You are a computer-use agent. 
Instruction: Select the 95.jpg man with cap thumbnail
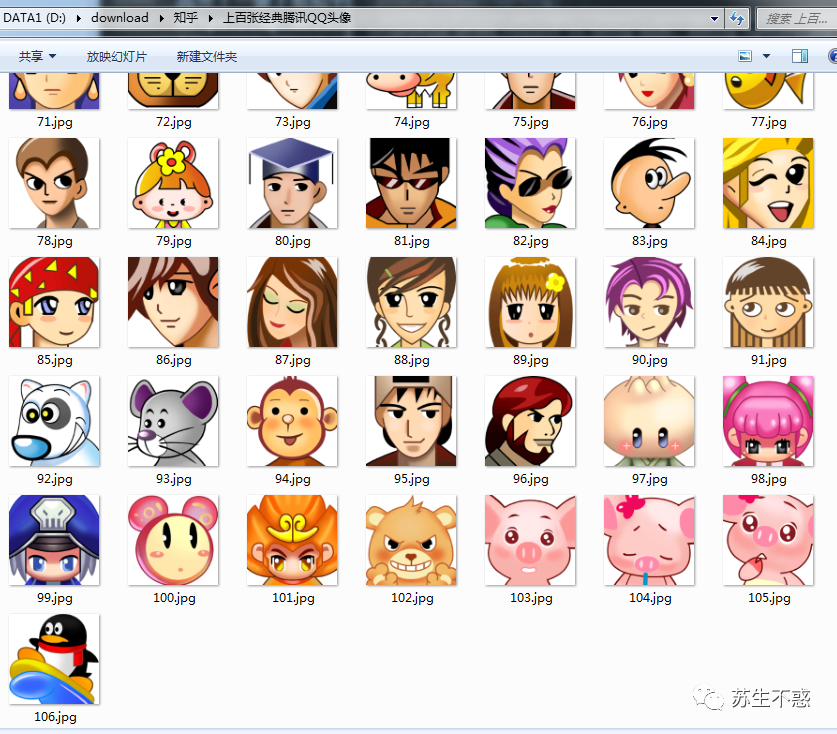(412, 421)
